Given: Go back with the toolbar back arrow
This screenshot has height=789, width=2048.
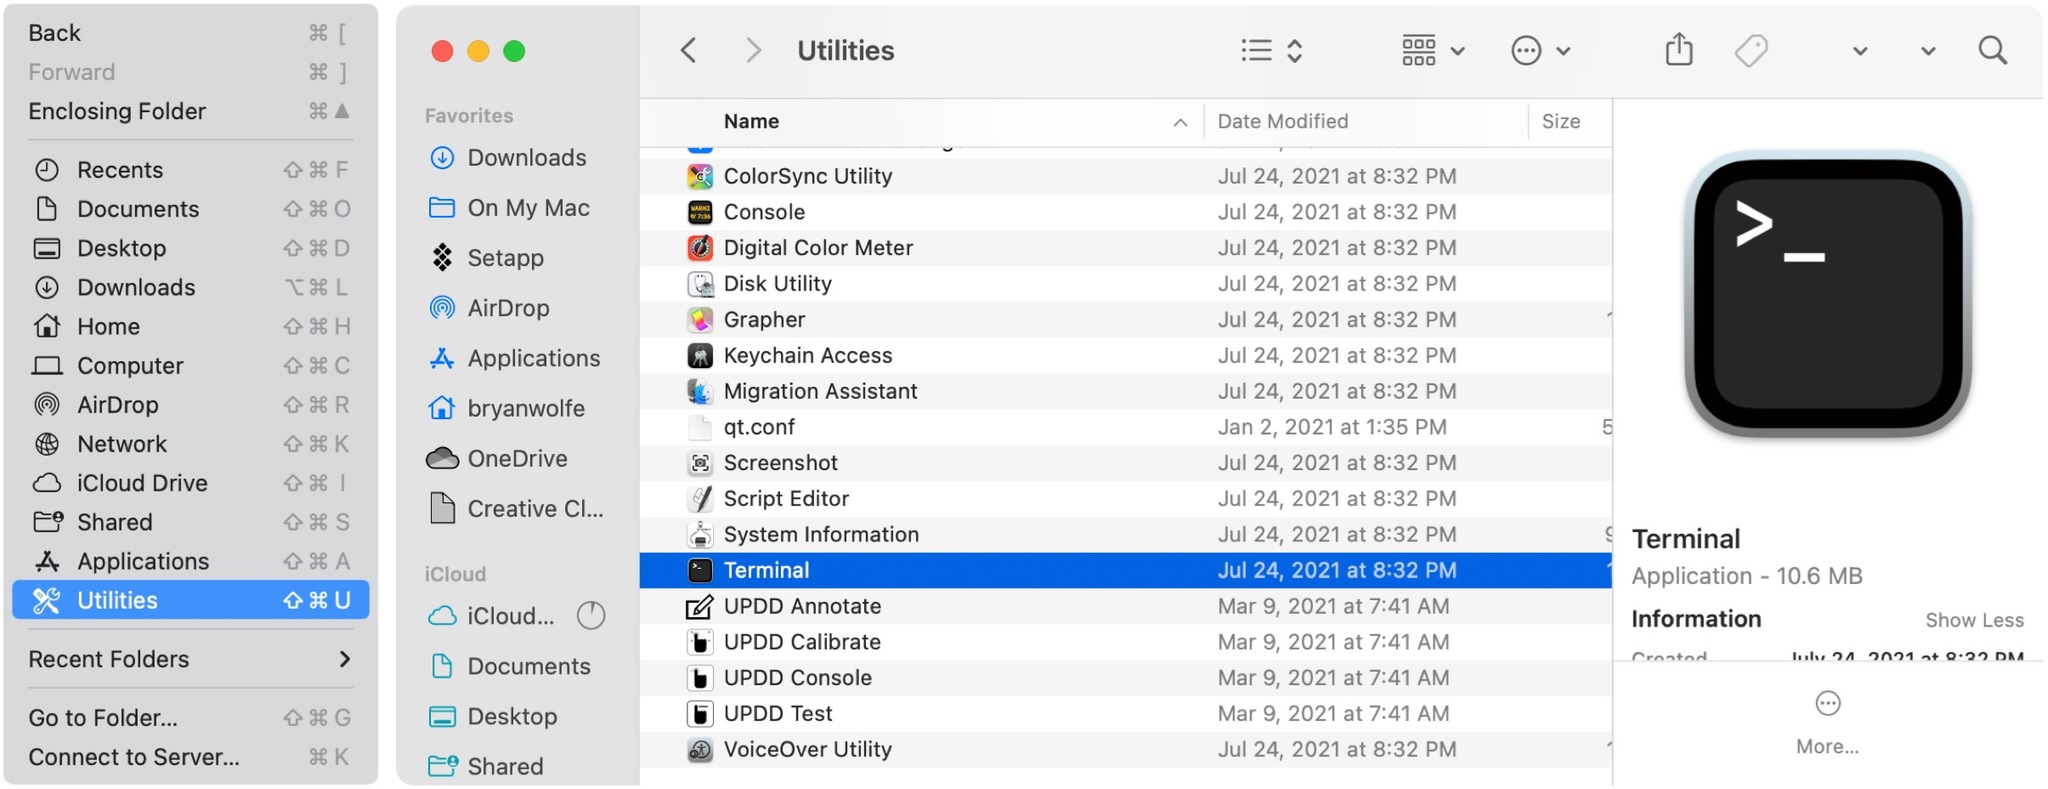Looking at the screenshot, I should point(688,50).
